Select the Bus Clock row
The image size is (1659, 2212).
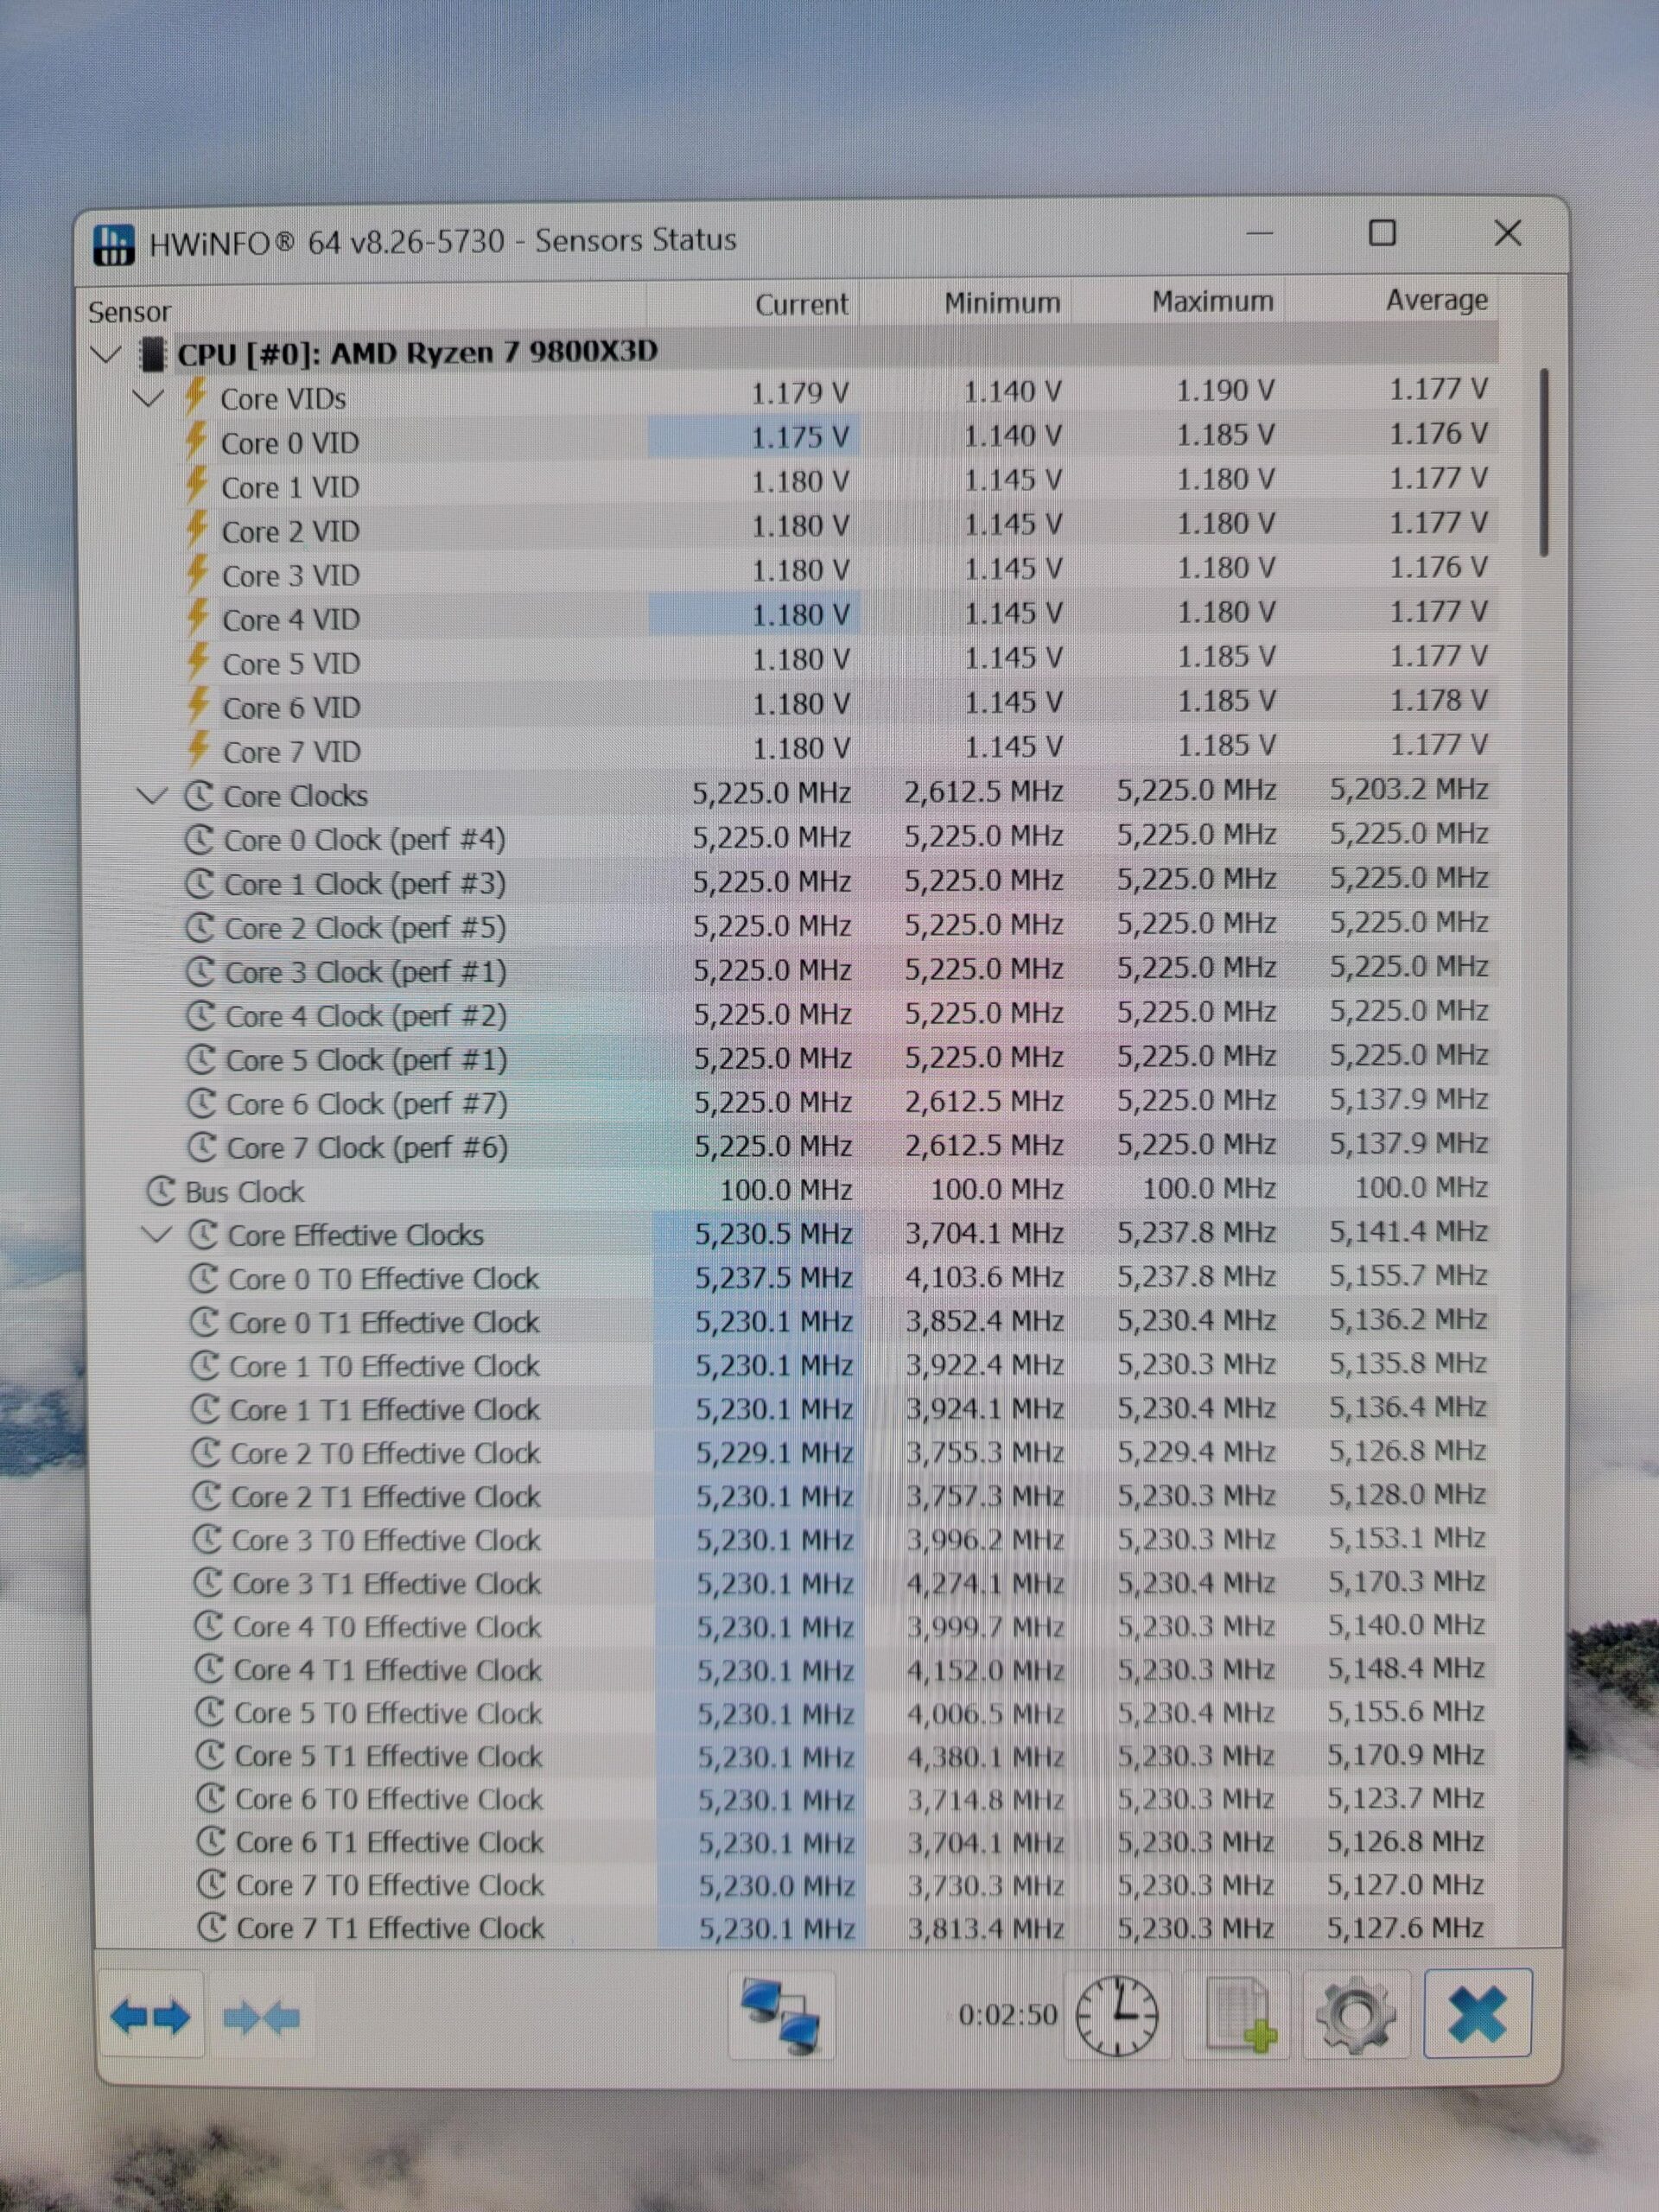point(245,1192)
